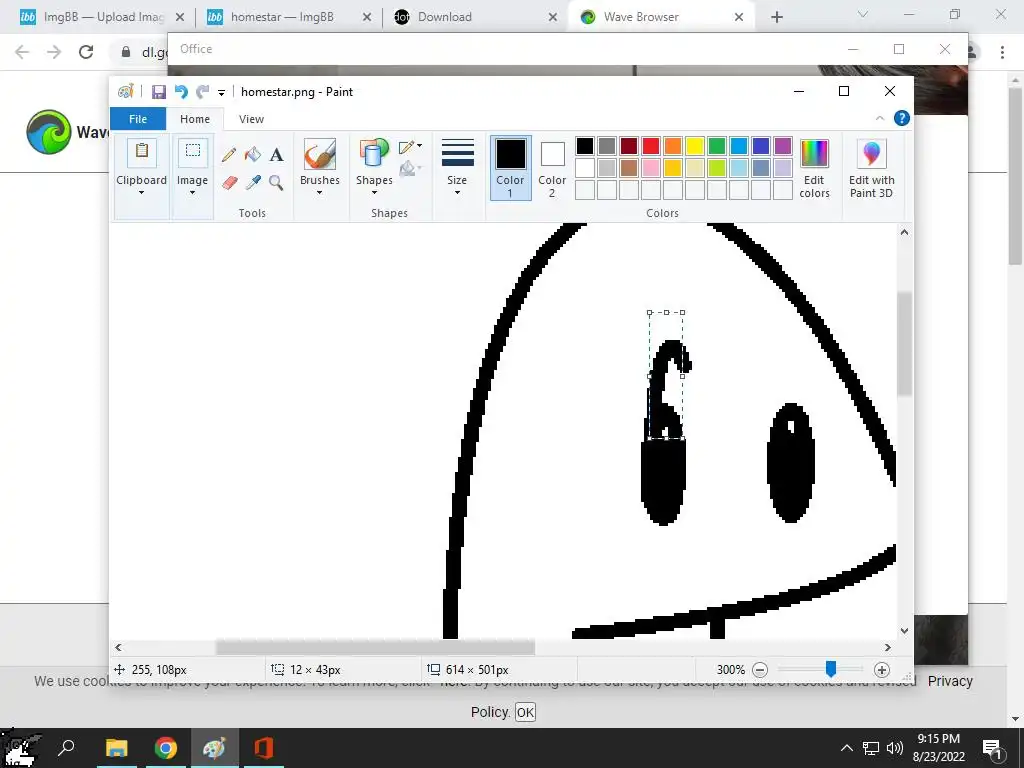Screen dimensions: 1024x768
Task: Switch to the Download browser tab
Action: point(475,17)
